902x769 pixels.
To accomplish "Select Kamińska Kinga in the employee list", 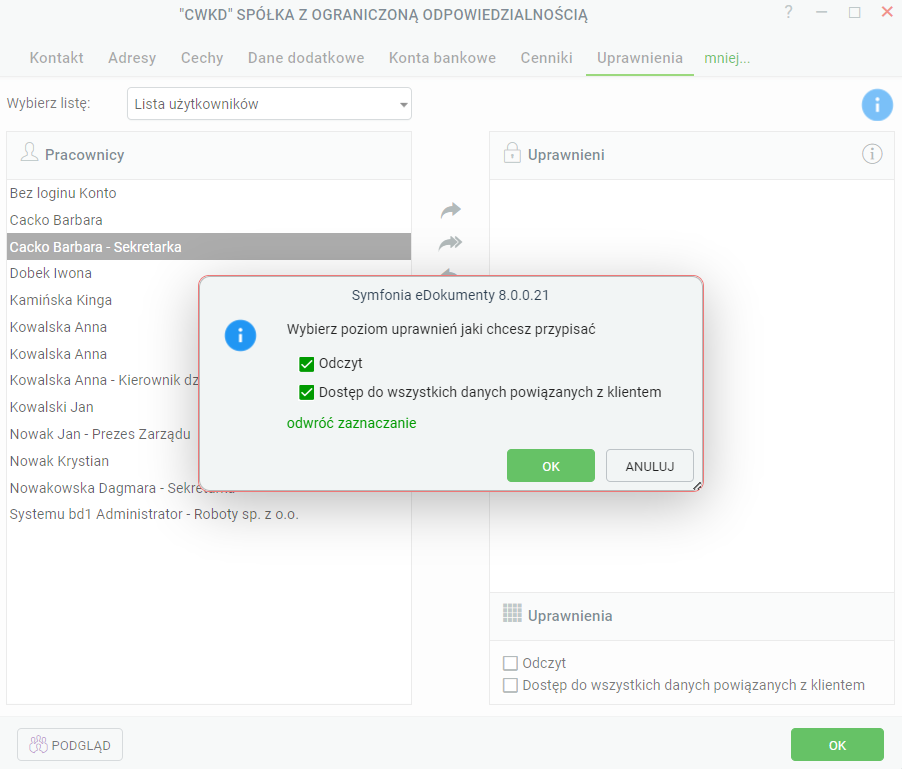I will coord(103,300).
